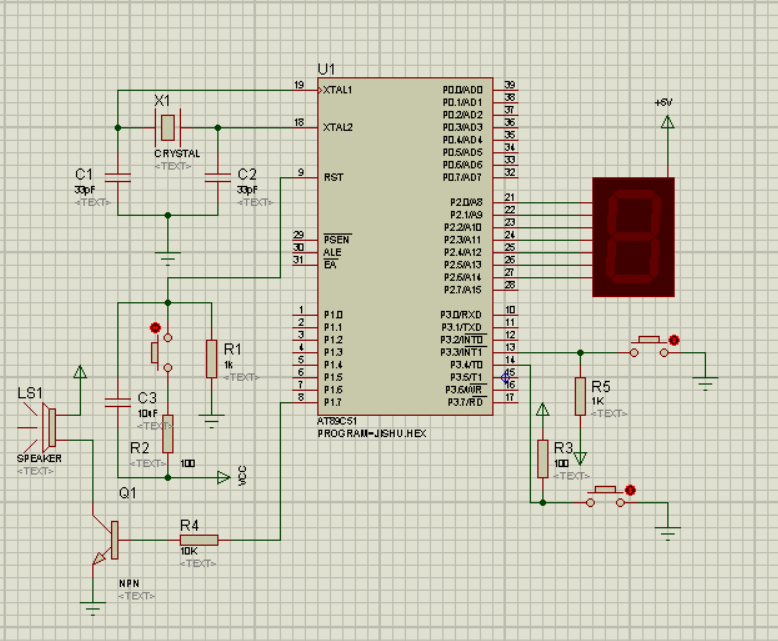The height and width of the screenshot is (641, 778).
Task: Click the P3.7/RD pin label
Action: coord(465,402)
